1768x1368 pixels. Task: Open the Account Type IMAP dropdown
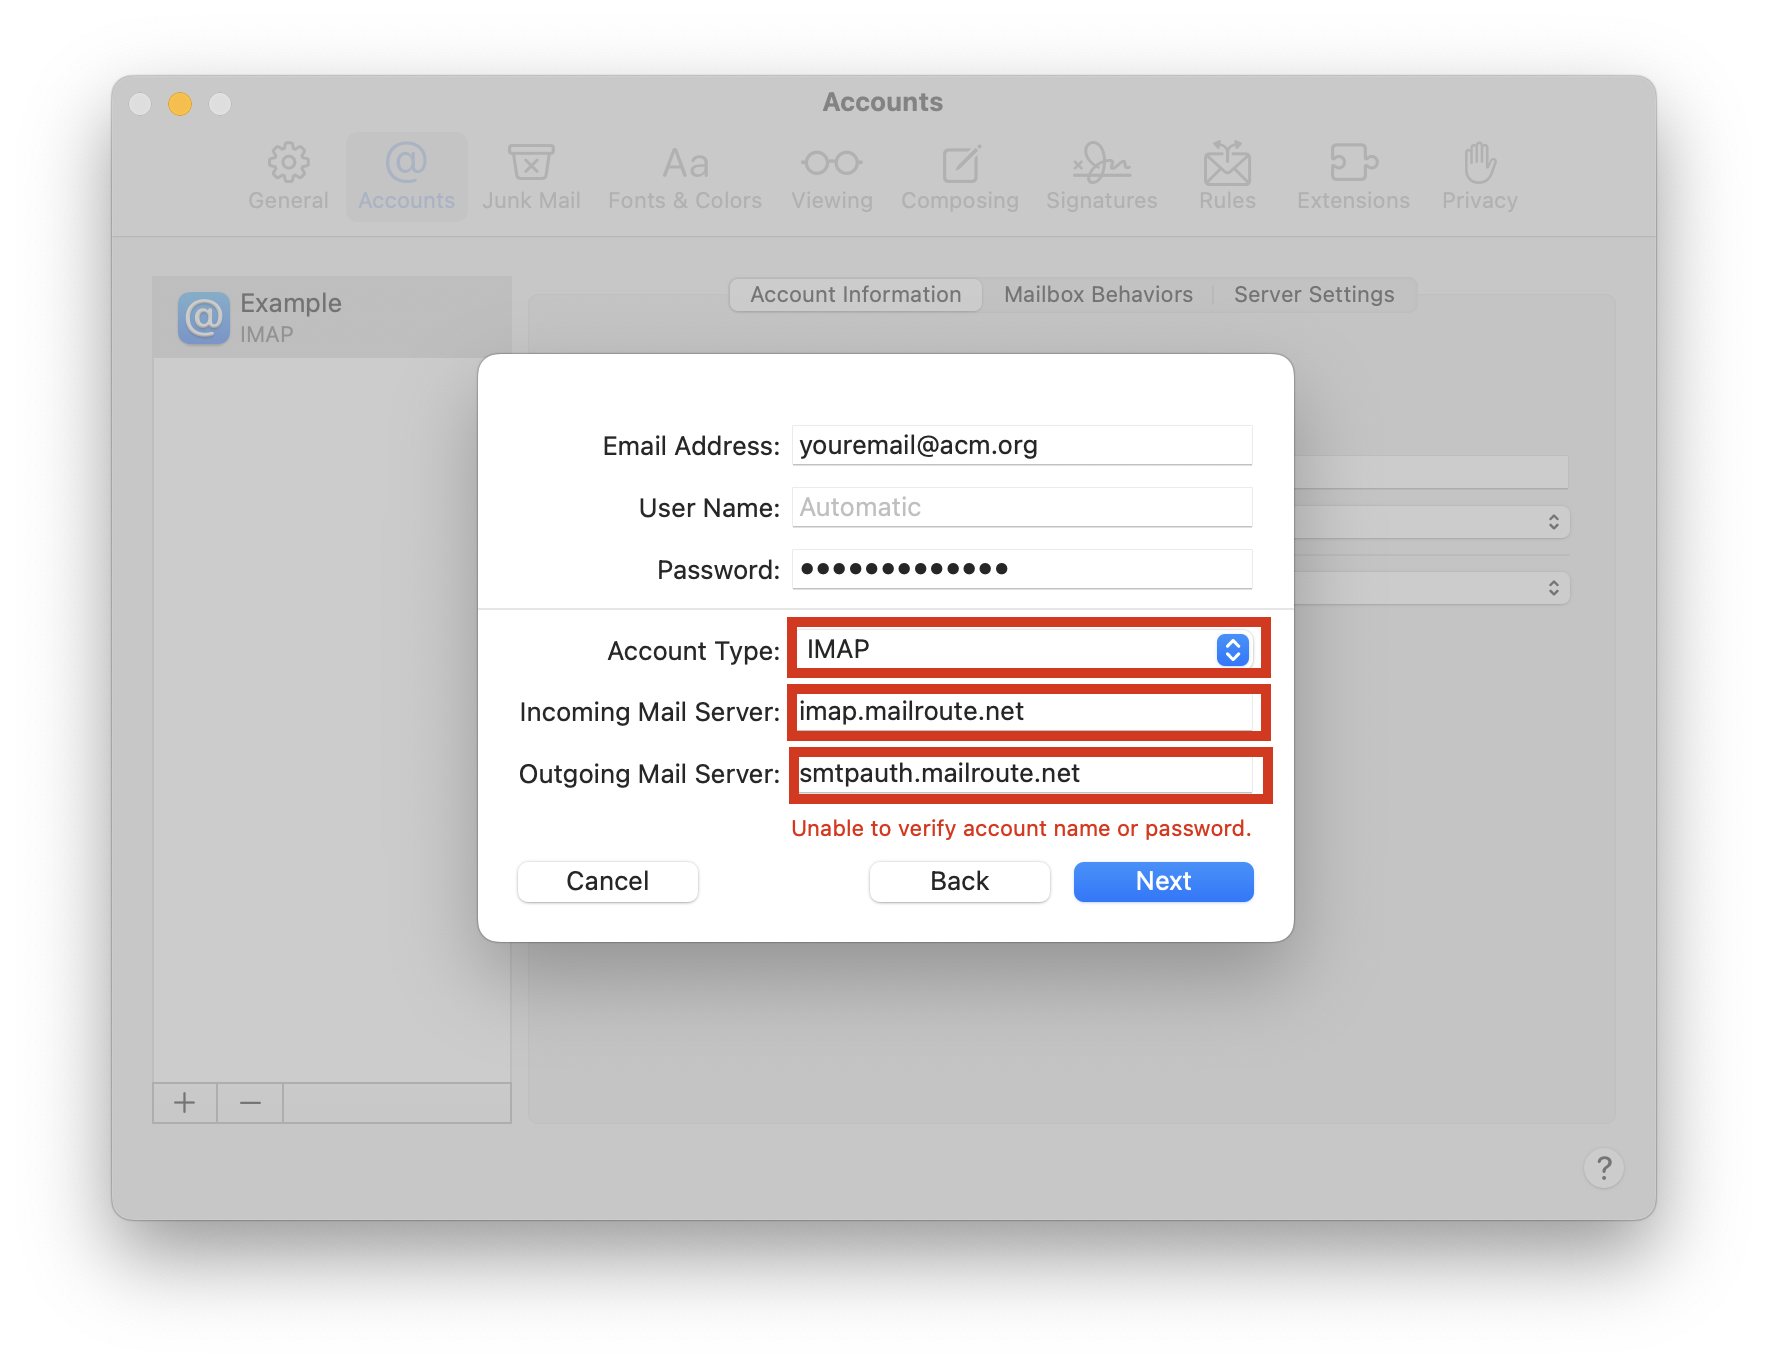click(1028, 650)
